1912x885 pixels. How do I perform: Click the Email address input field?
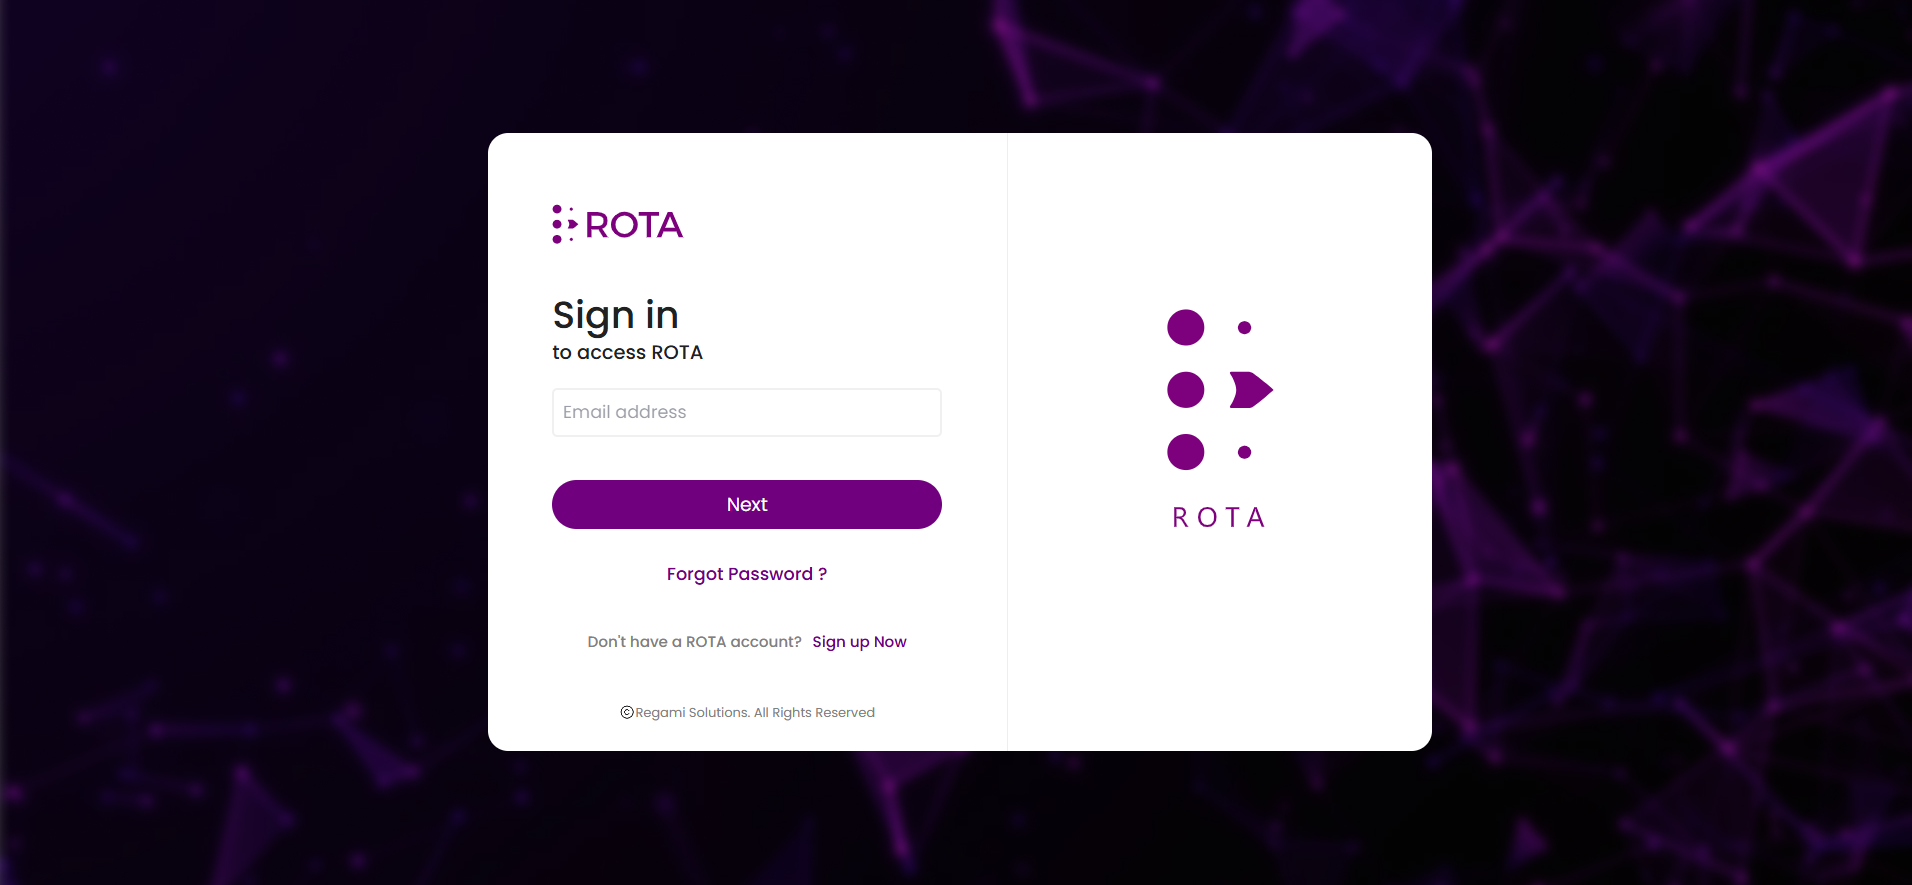click(746, 412)
